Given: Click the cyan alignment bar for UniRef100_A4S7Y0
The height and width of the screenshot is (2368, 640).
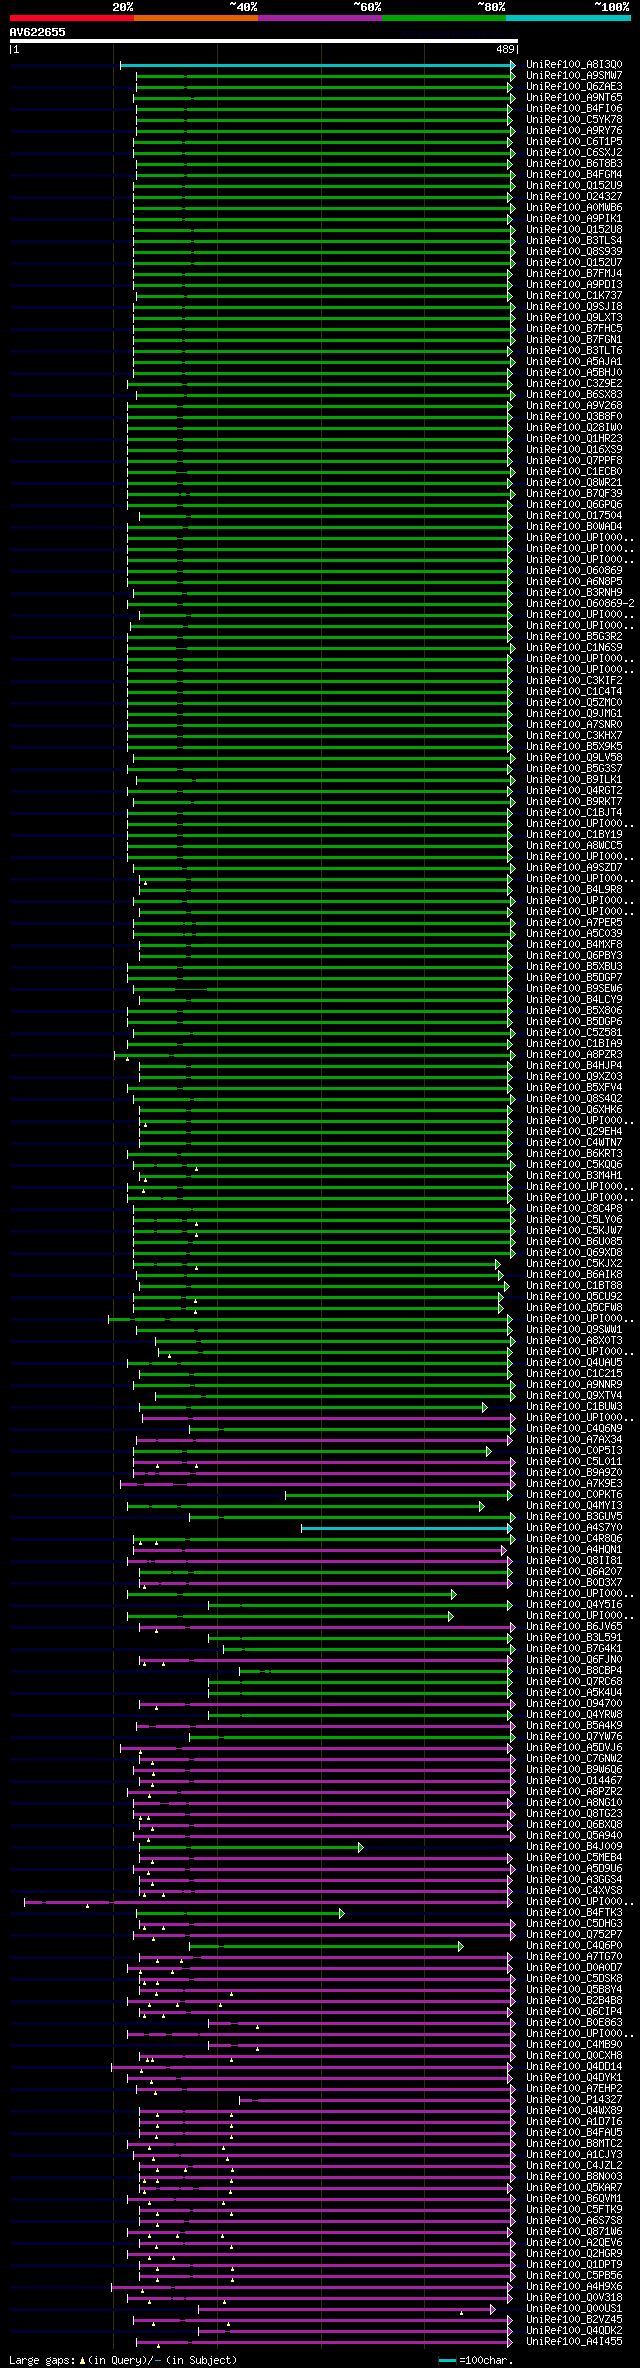Looking at the screenshot, I should (x=406, y=1528).
